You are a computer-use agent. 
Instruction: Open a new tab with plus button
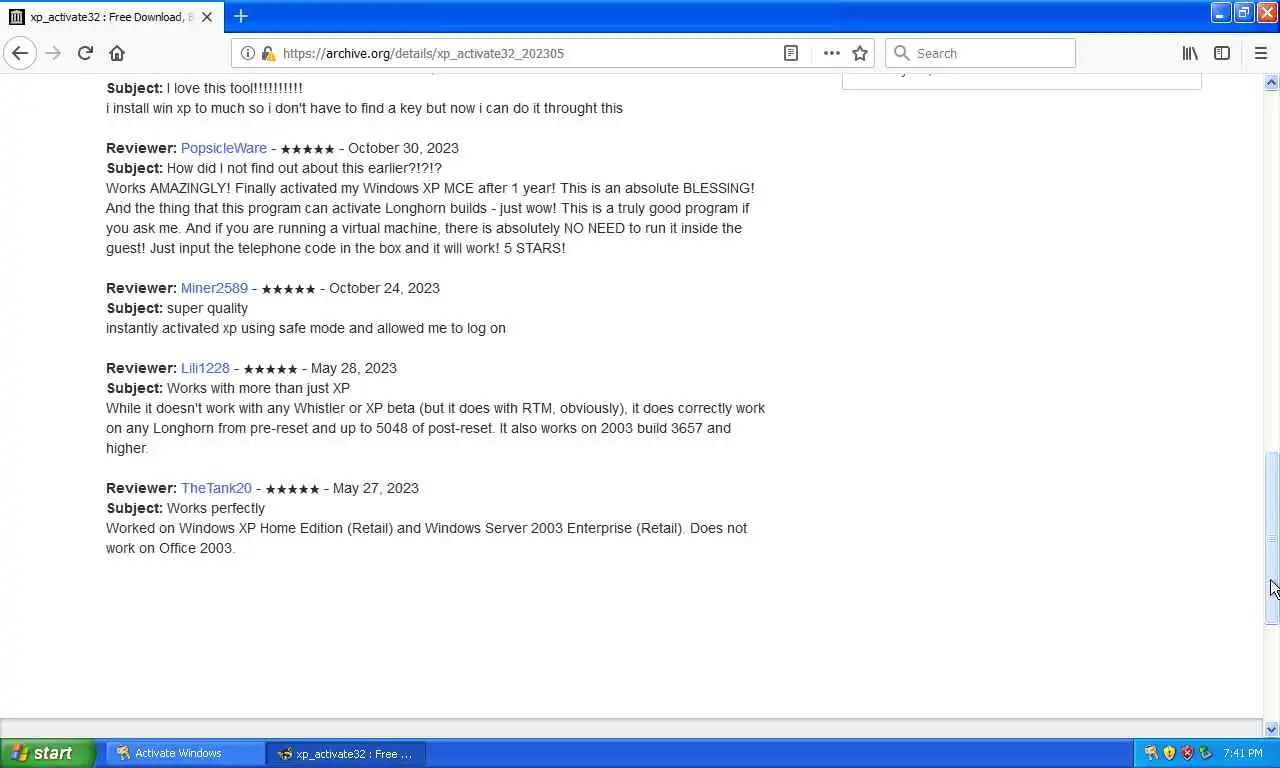(241, 16)
